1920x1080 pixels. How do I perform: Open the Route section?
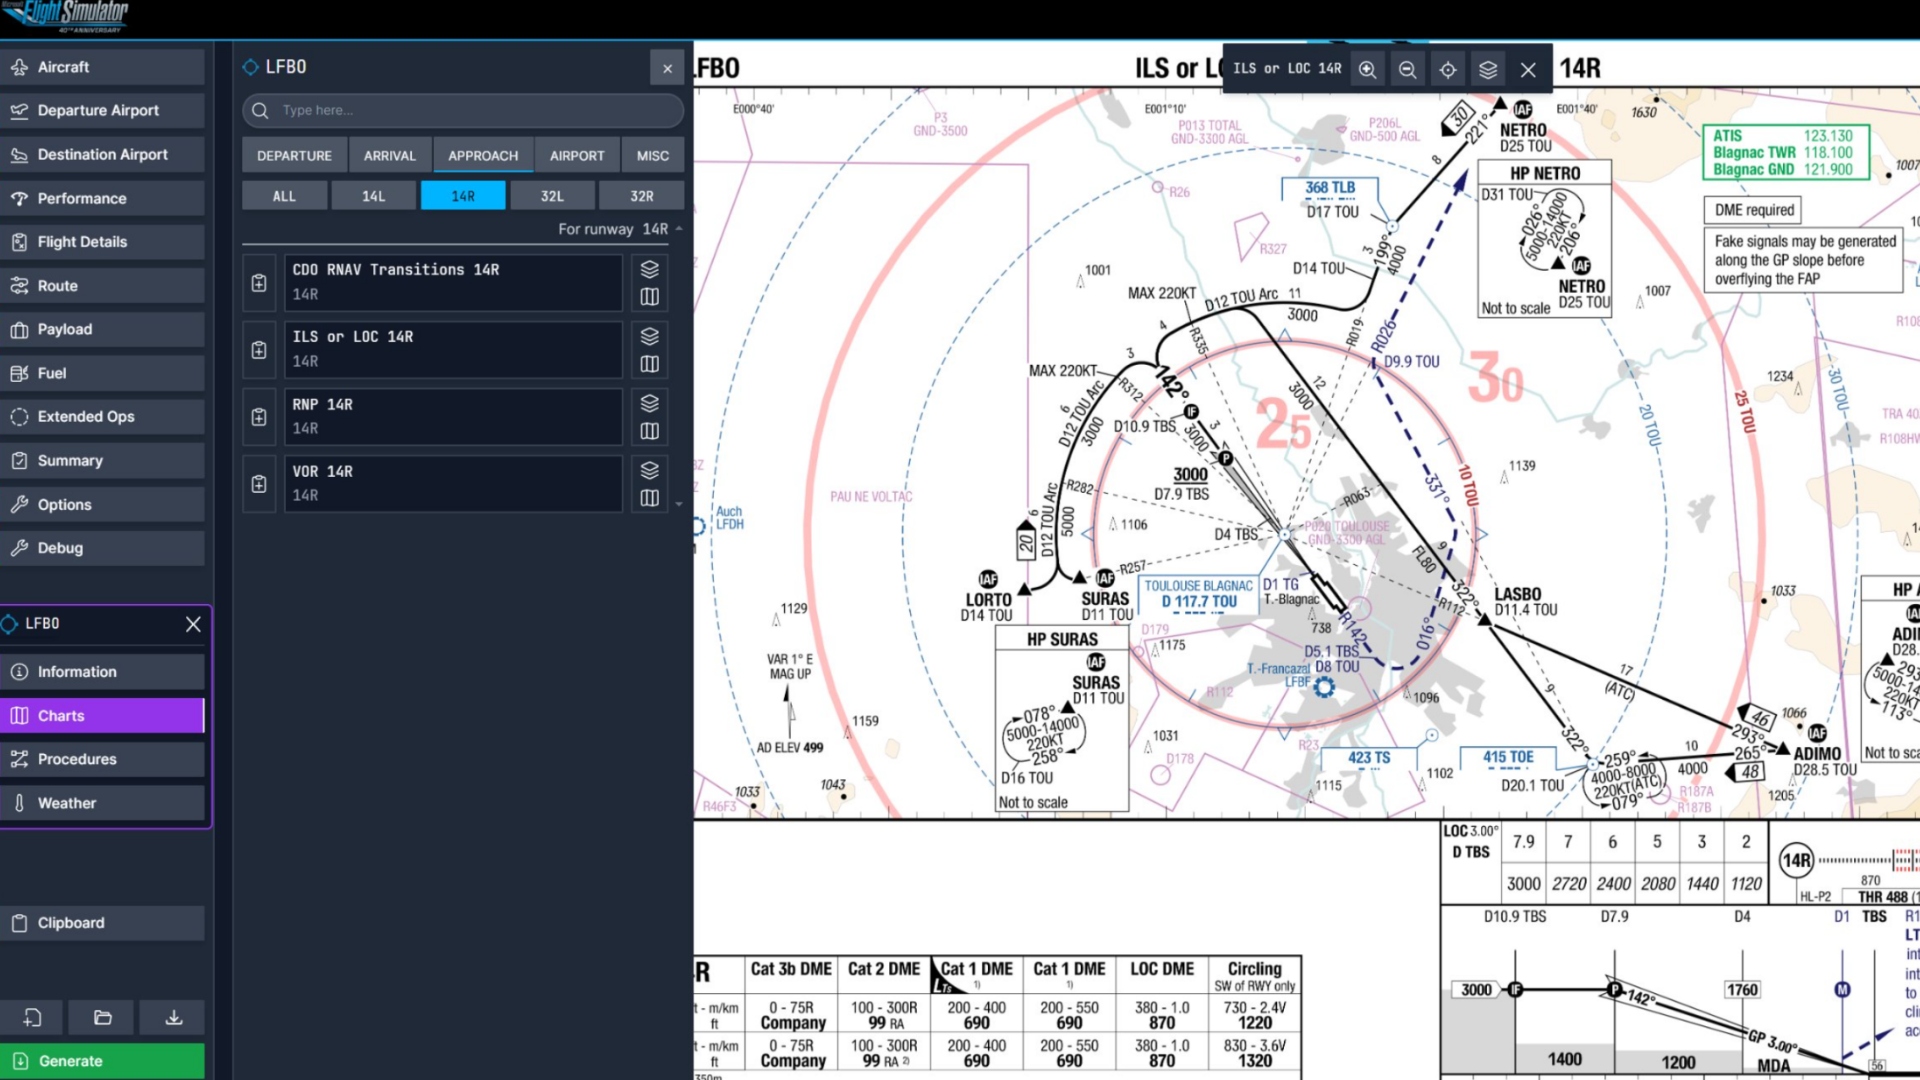click(102, 286)
